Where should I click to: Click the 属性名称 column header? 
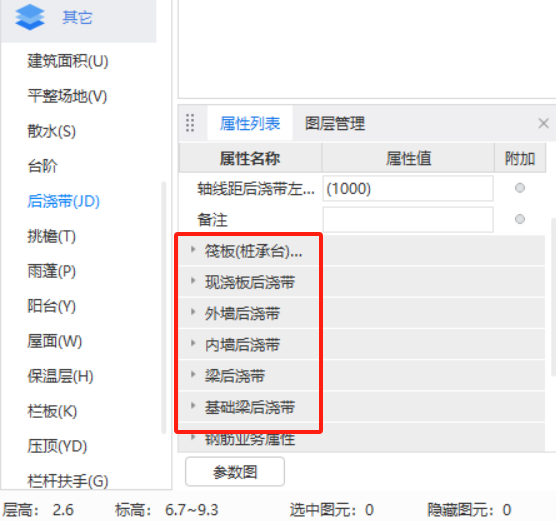tap(250, 158)
